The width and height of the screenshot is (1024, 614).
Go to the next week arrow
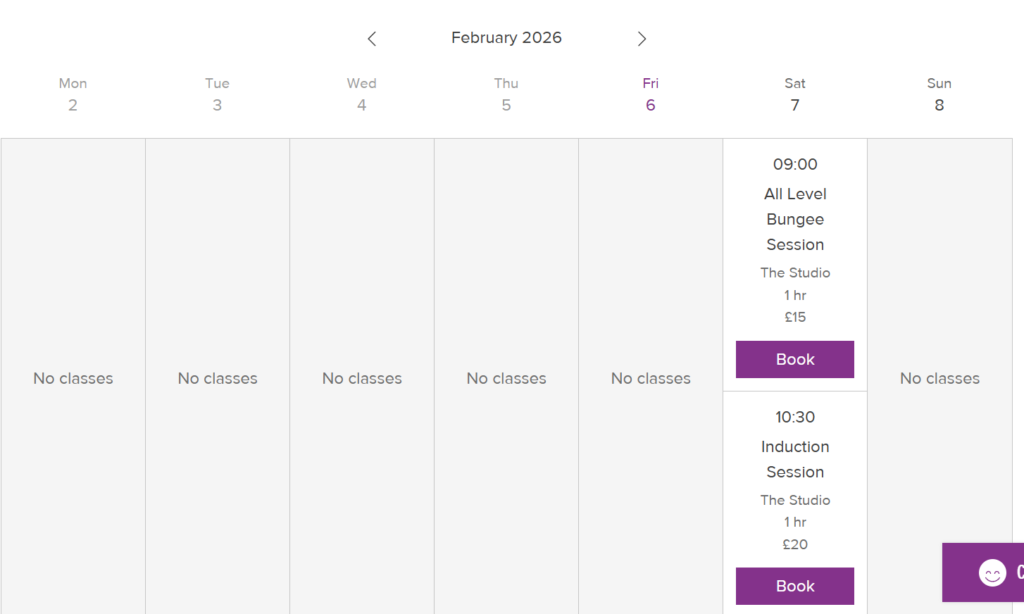pyautogui.click(x=642, y=39)
